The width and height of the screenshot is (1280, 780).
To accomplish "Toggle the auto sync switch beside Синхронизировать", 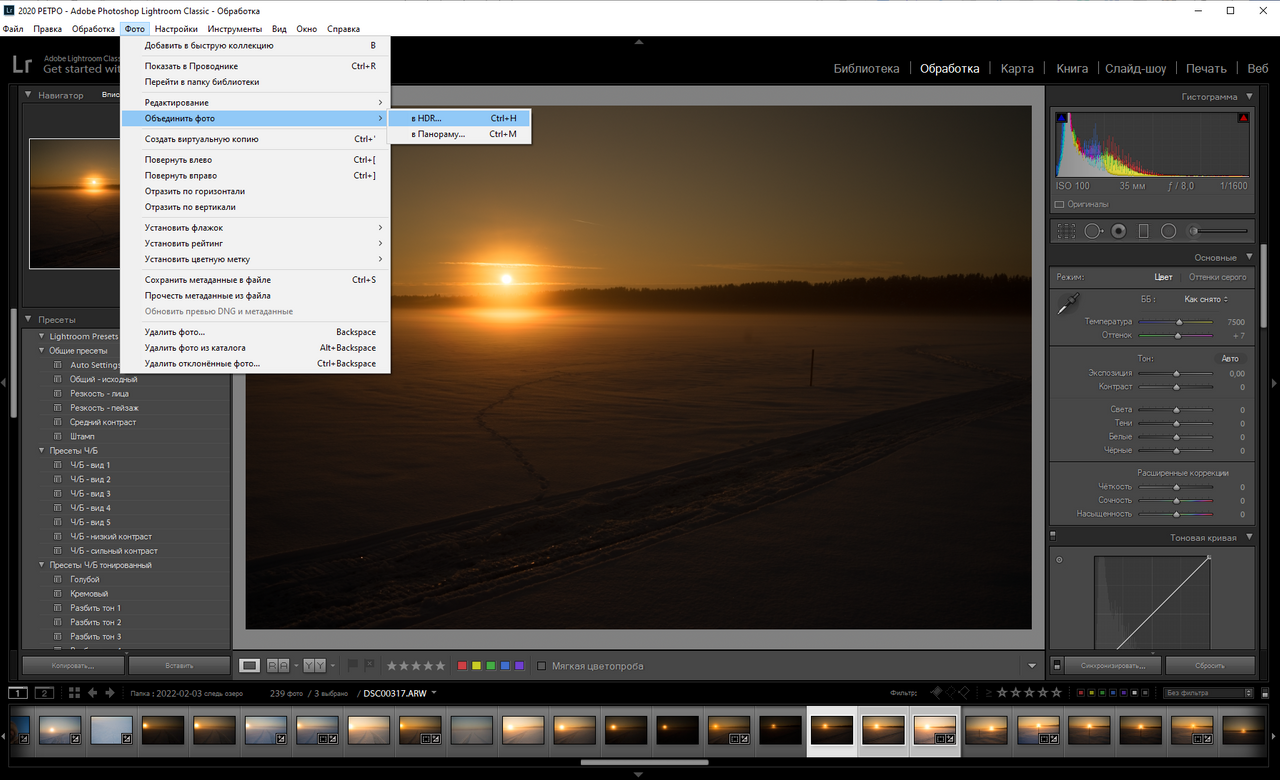I will point(1056,665).
